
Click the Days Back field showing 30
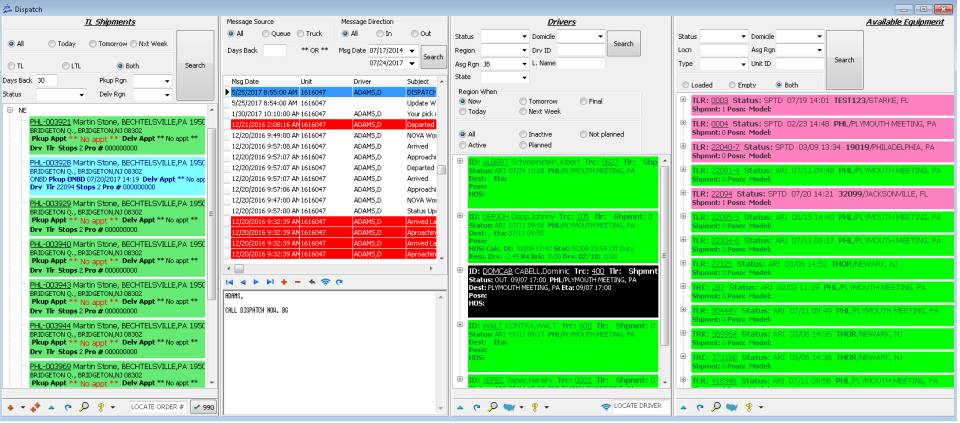point(47,81)
